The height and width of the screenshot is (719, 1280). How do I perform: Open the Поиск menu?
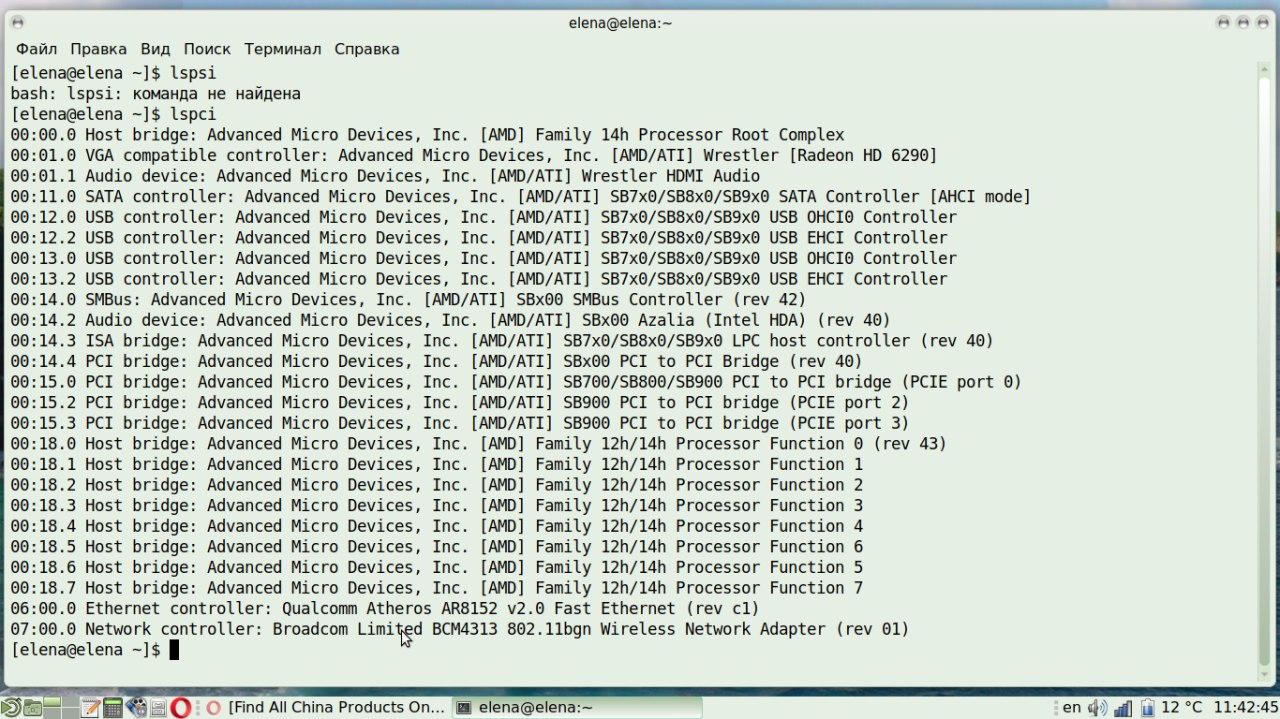(207, 49)
